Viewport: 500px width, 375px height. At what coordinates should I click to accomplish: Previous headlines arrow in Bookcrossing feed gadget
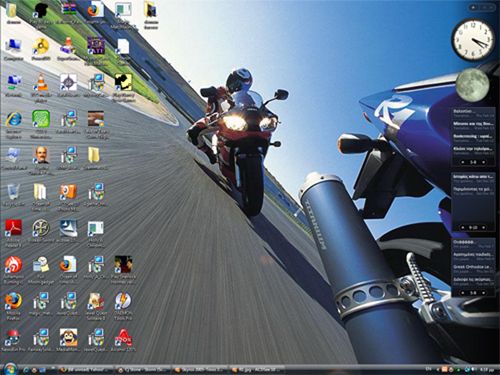(463, 162)
